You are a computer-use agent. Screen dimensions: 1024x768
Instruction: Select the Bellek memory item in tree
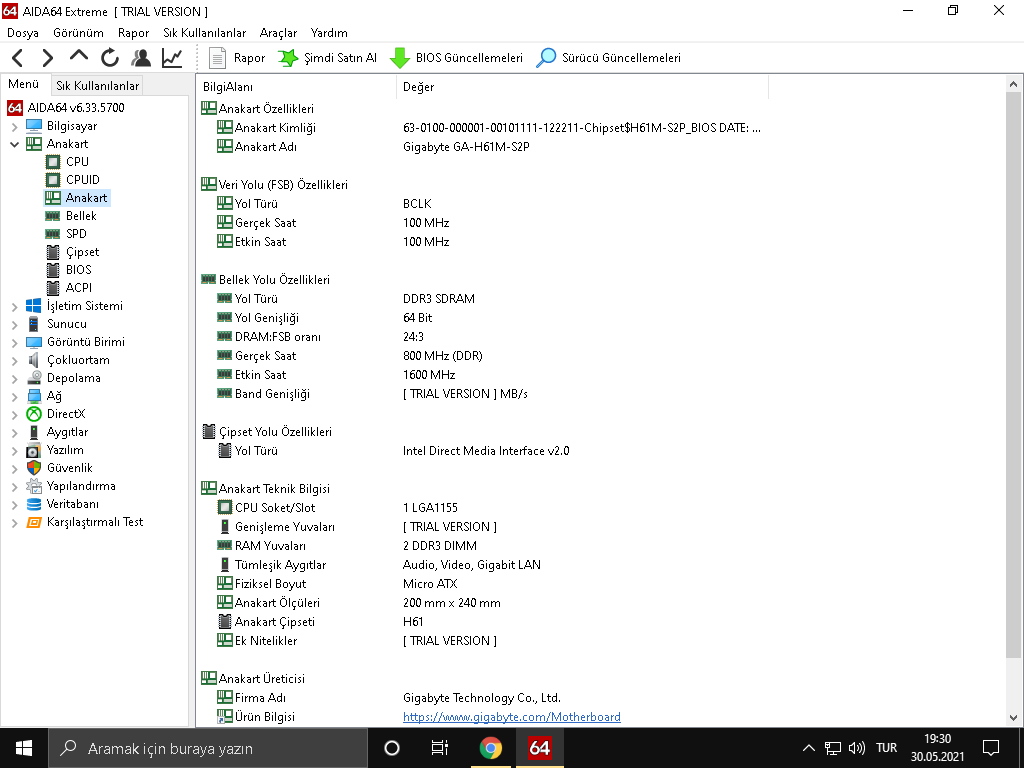[81, 216]
